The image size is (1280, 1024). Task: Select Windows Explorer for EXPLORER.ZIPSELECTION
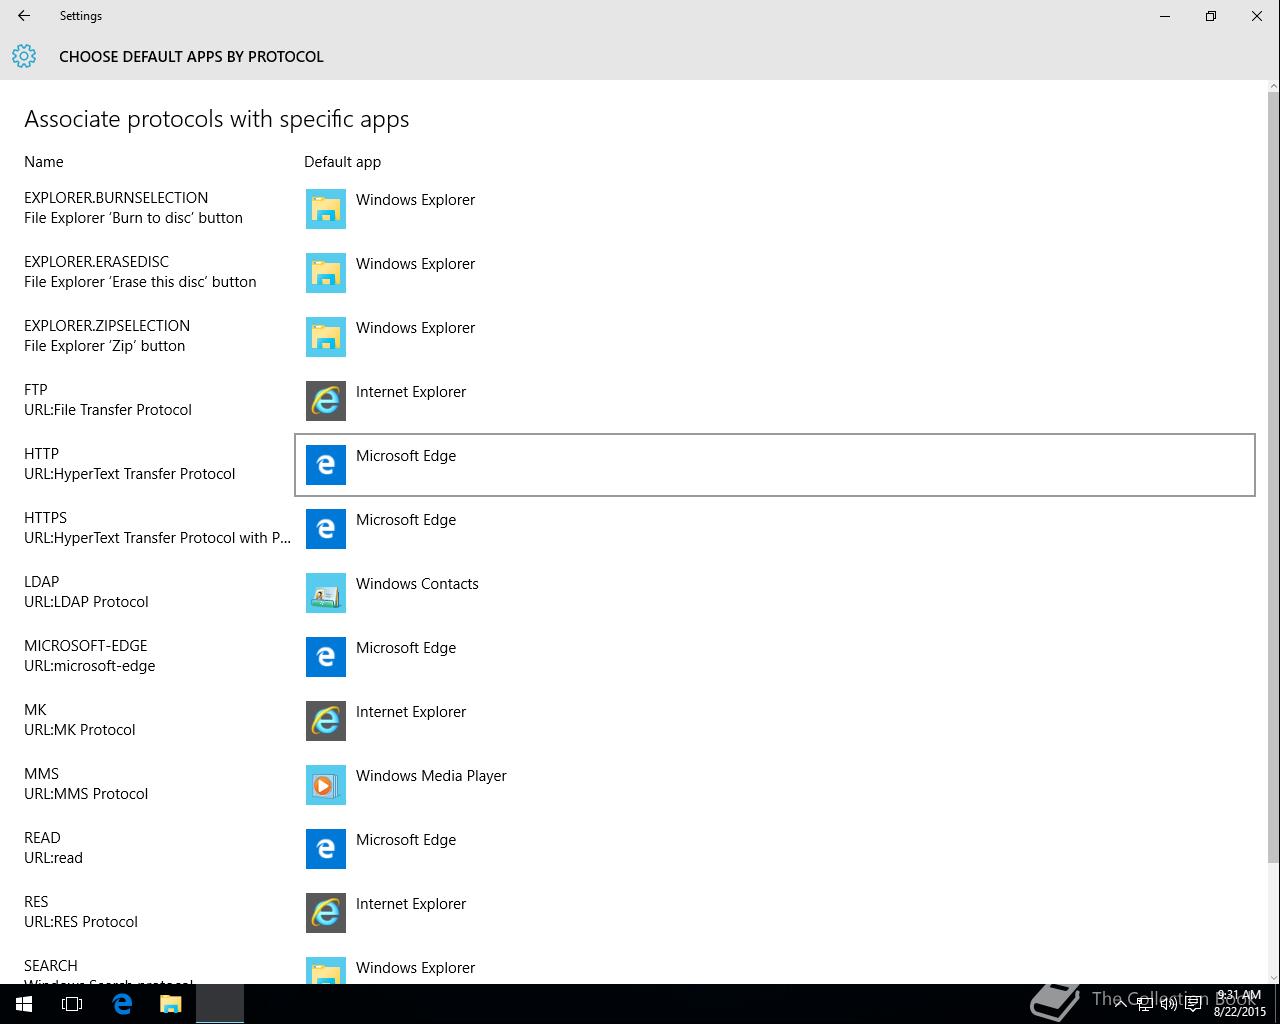[x=775, y=337]
